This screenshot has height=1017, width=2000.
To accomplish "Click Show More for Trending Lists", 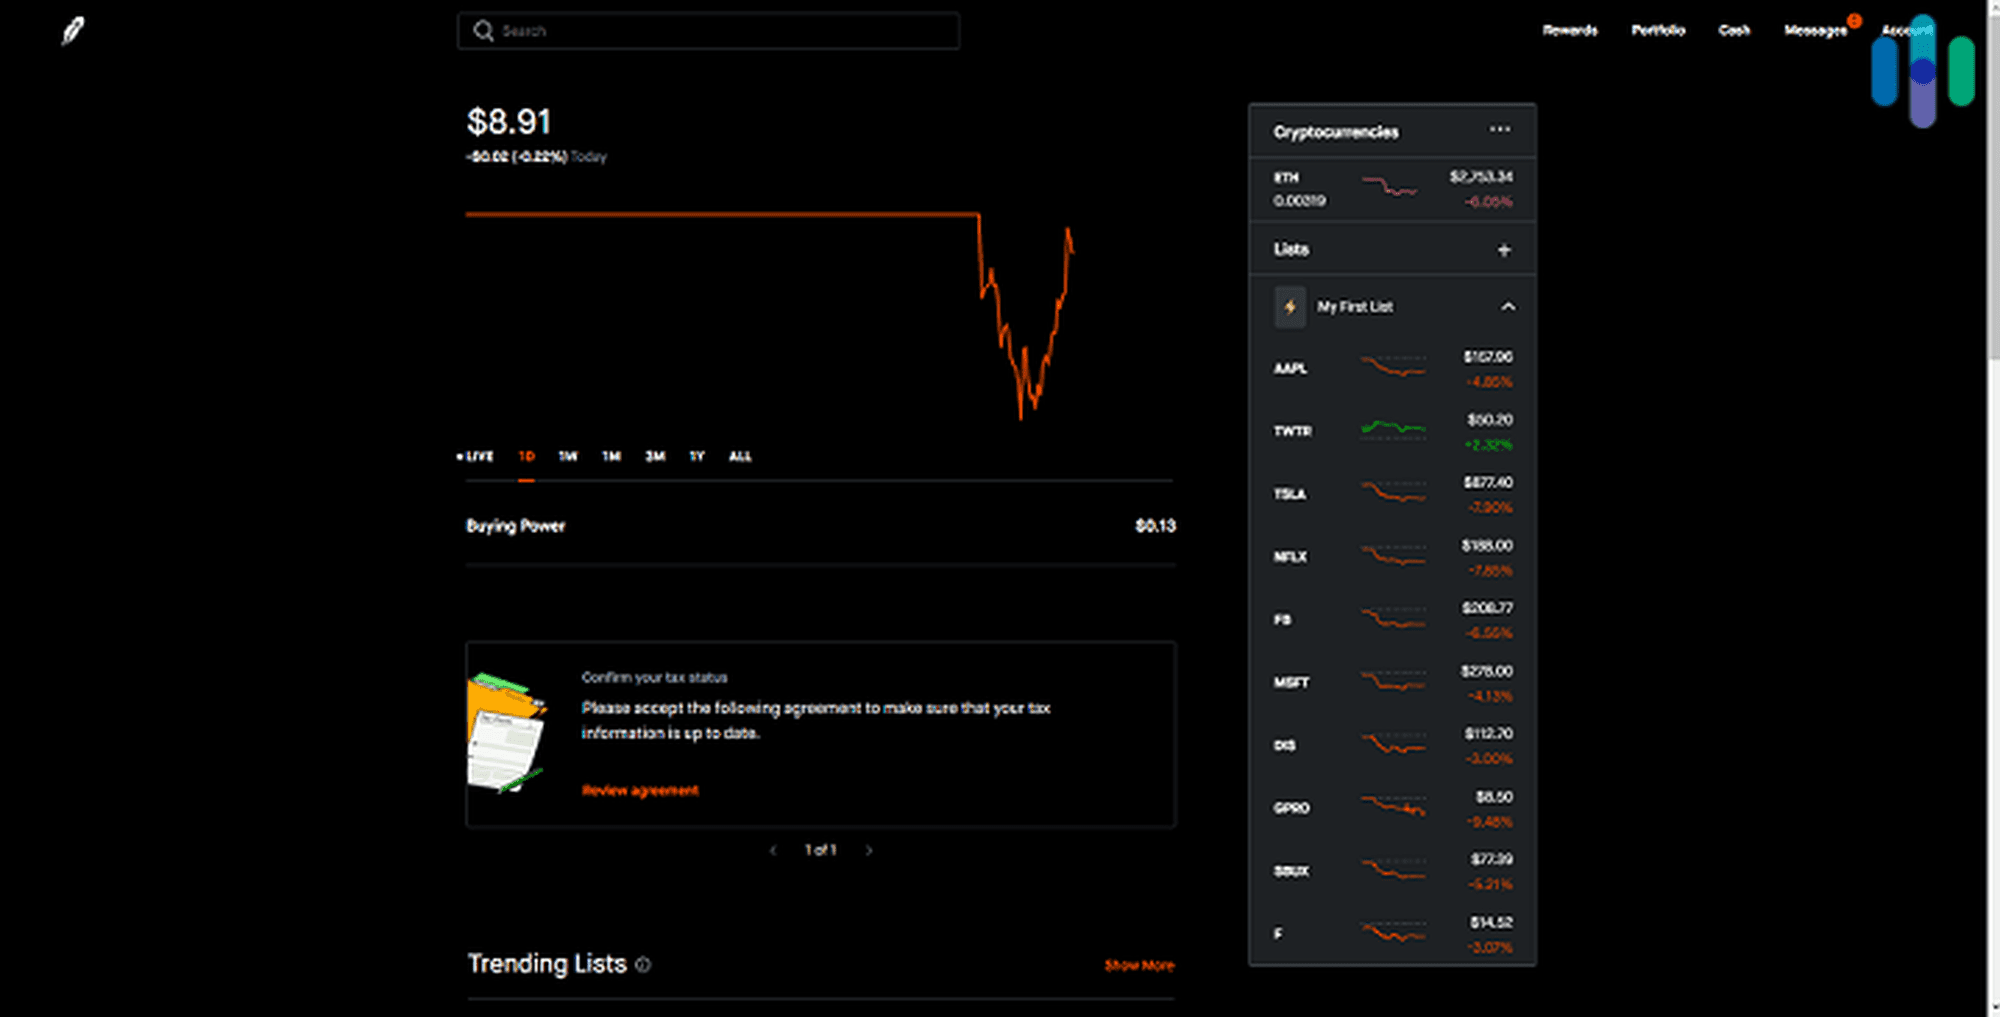I will point(1139,966).
